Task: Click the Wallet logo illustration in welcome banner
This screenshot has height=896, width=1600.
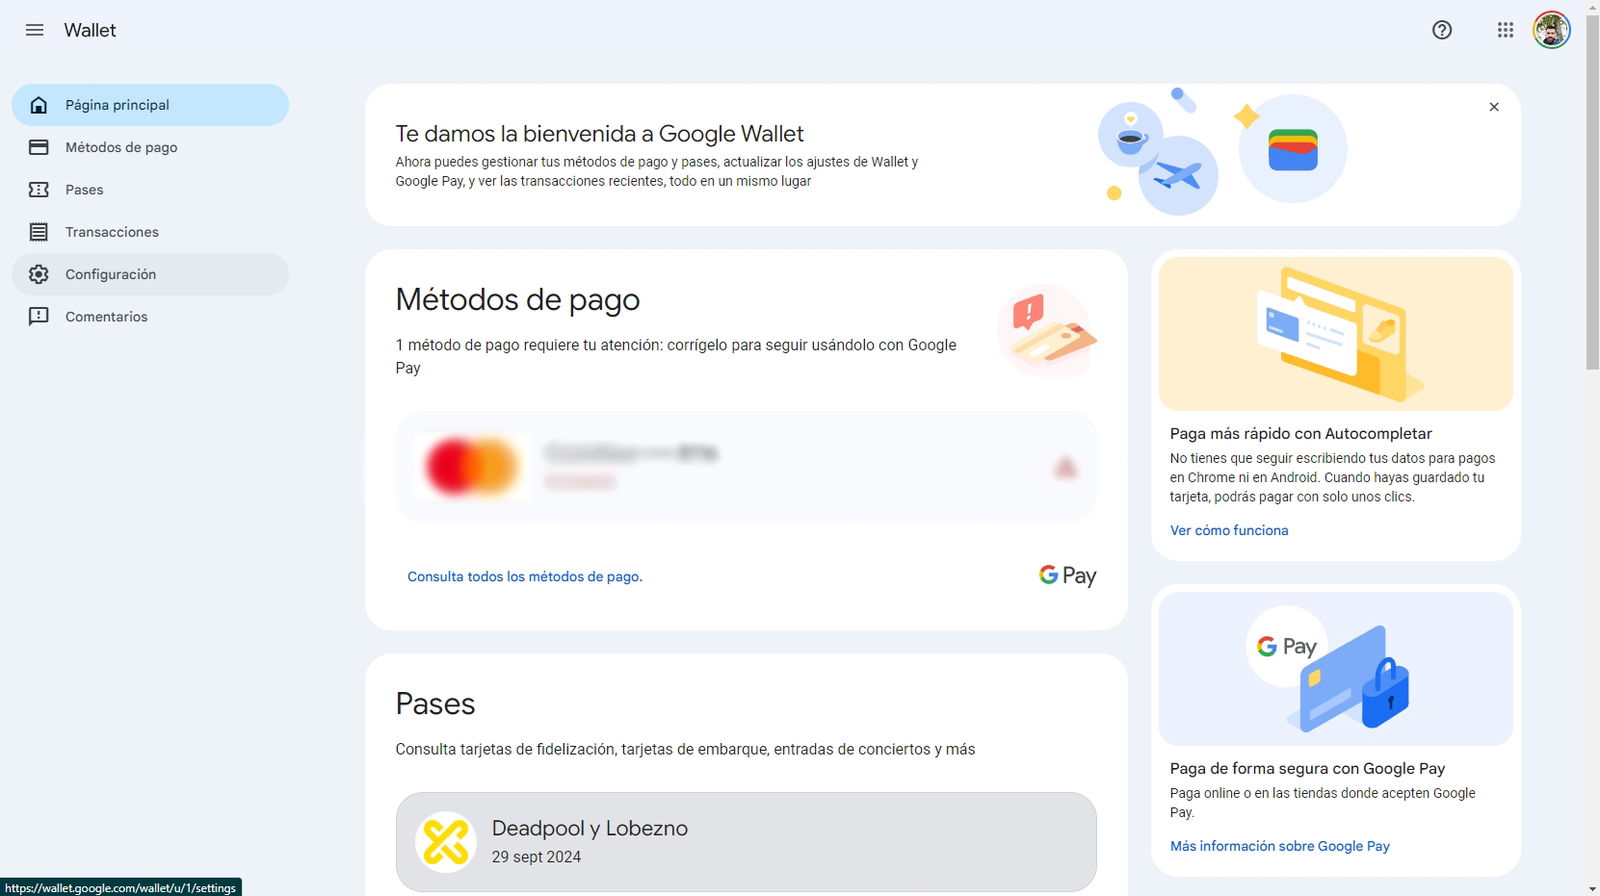Action: coord(1293,149)
